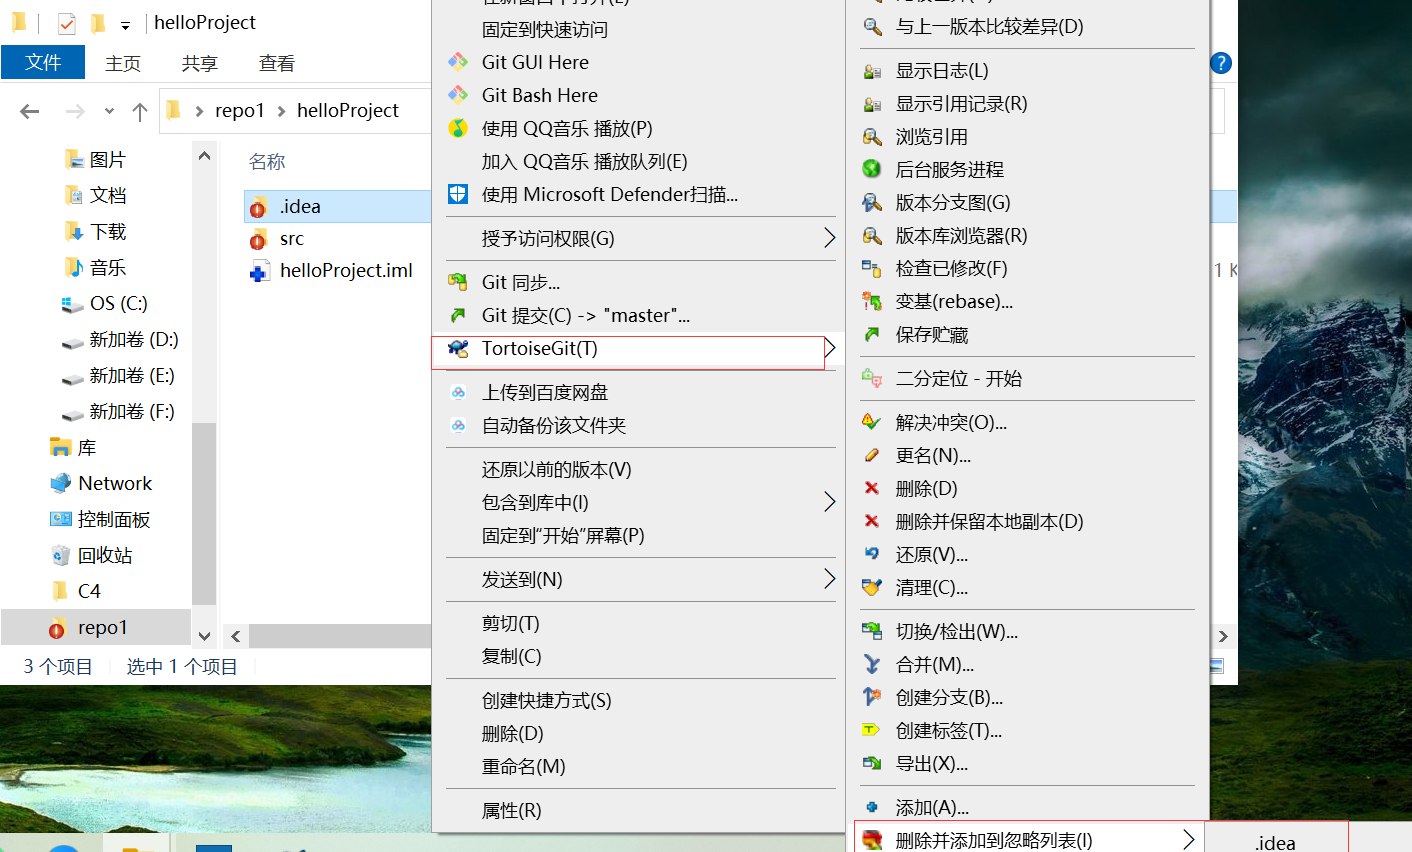Screen dimensions: 1412x852
Task: Go up one folder level arrow
Action: tap(140, 111)
